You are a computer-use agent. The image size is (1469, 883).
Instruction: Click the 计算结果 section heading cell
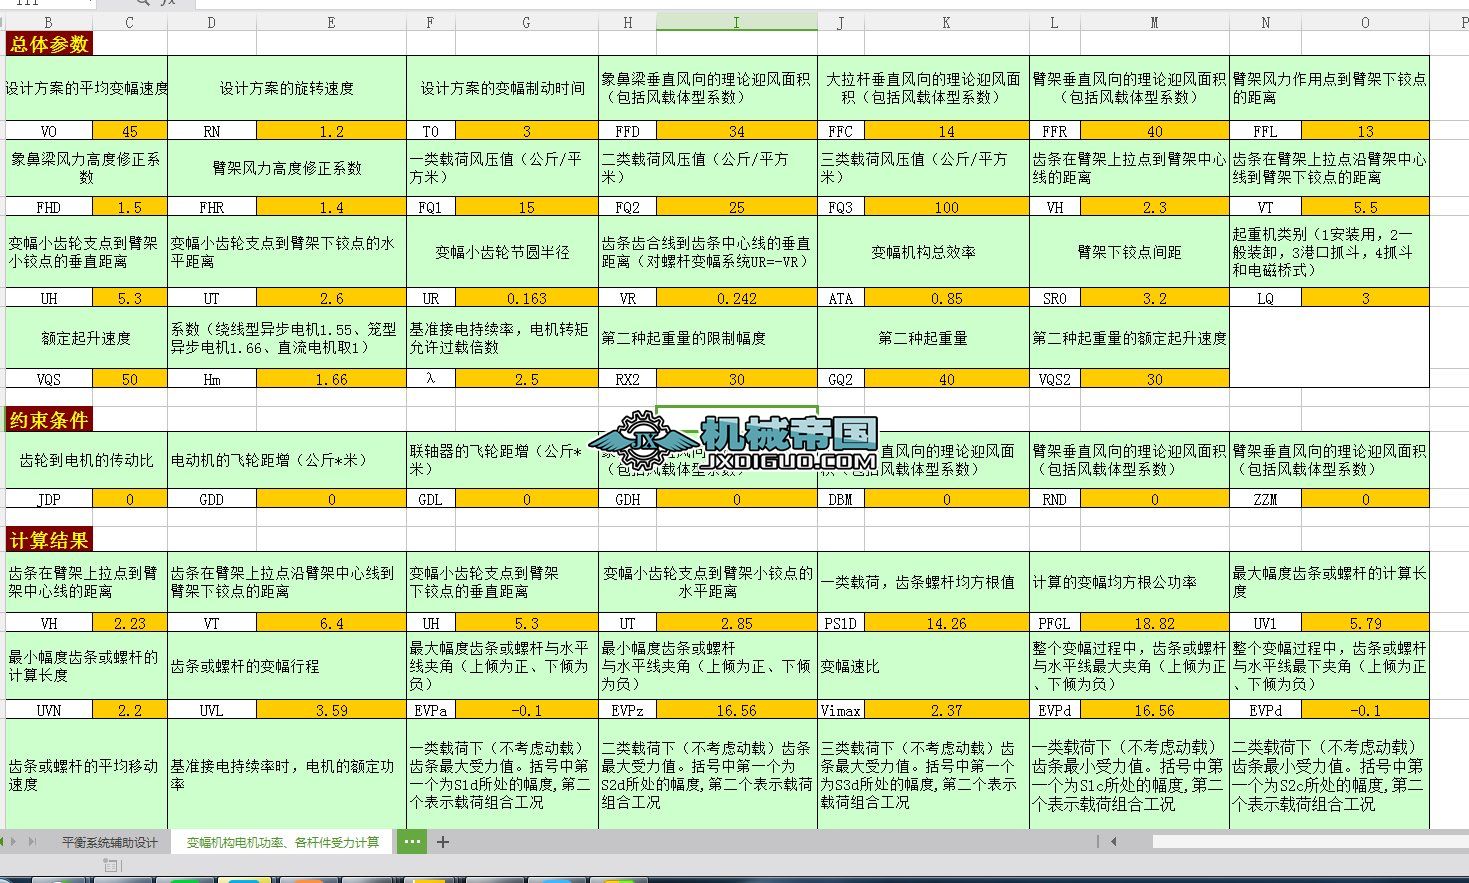point(49,540)
